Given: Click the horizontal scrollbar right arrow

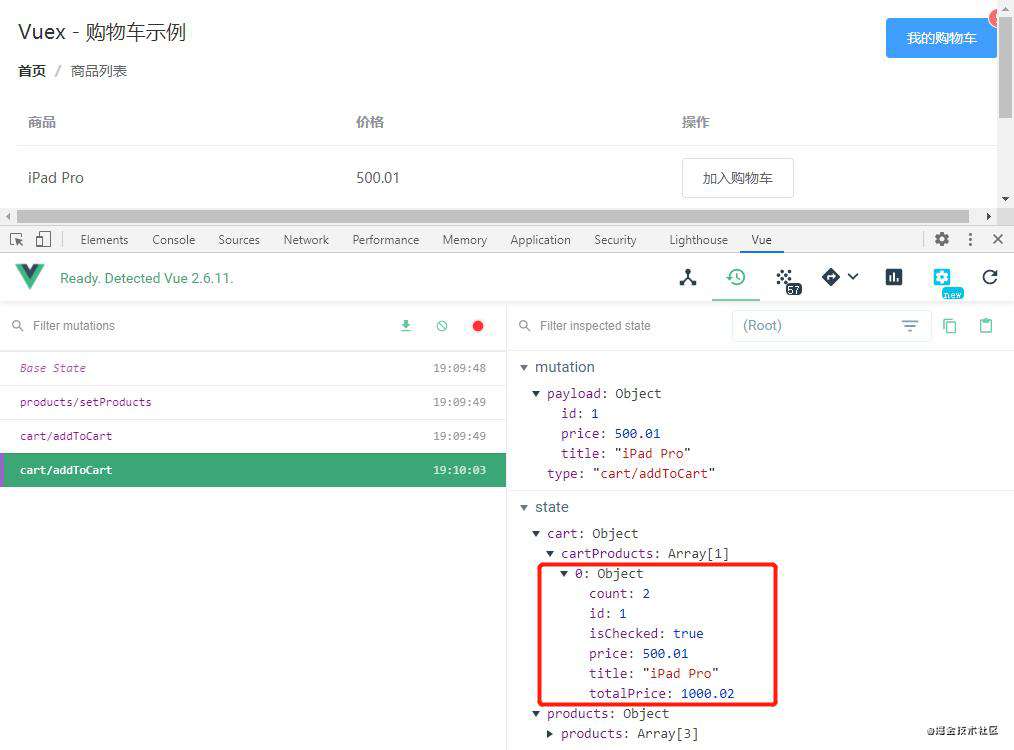Looking at the screenshot, I should click(989, 216).
